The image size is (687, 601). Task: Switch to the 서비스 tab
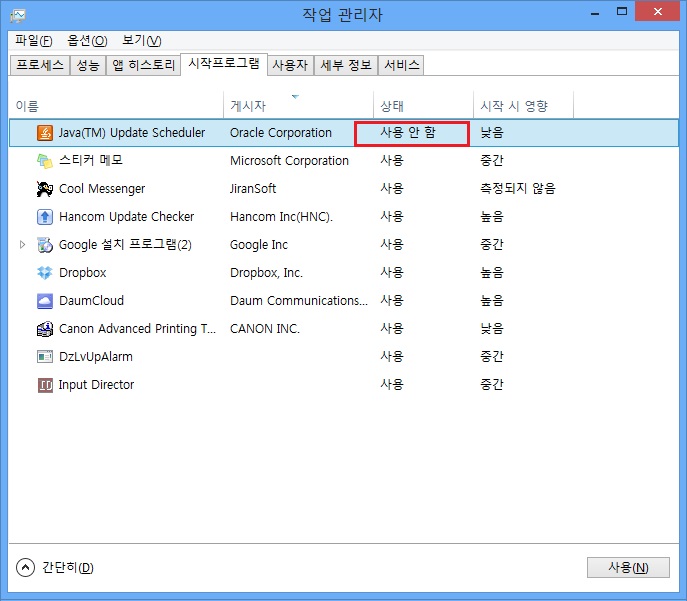pos(401,65)
